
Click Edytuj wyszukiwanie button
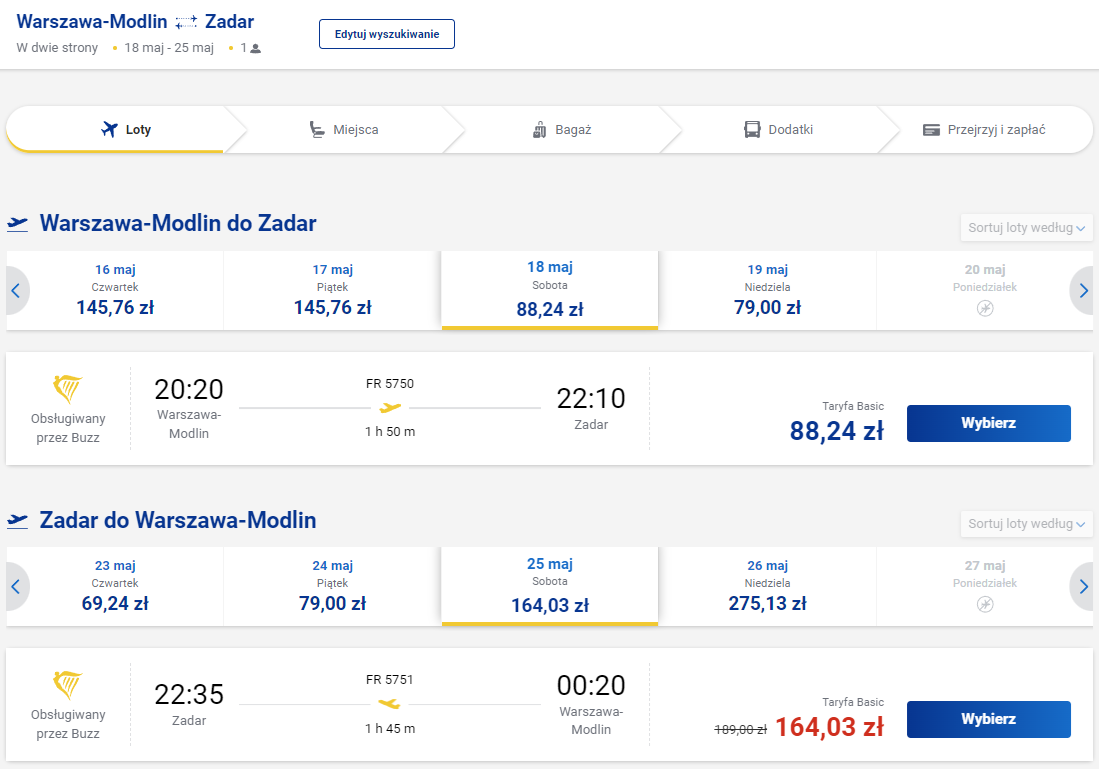pos(387,34)
